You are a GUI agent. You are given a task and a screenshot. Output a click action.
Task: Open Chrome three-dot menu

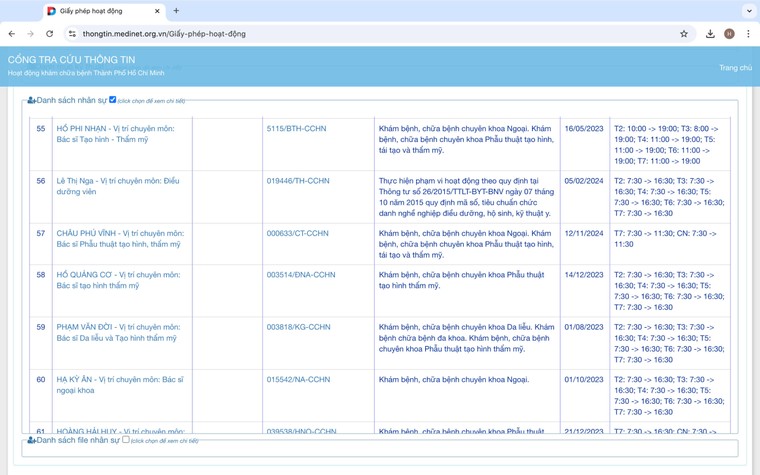pos(748,34)
